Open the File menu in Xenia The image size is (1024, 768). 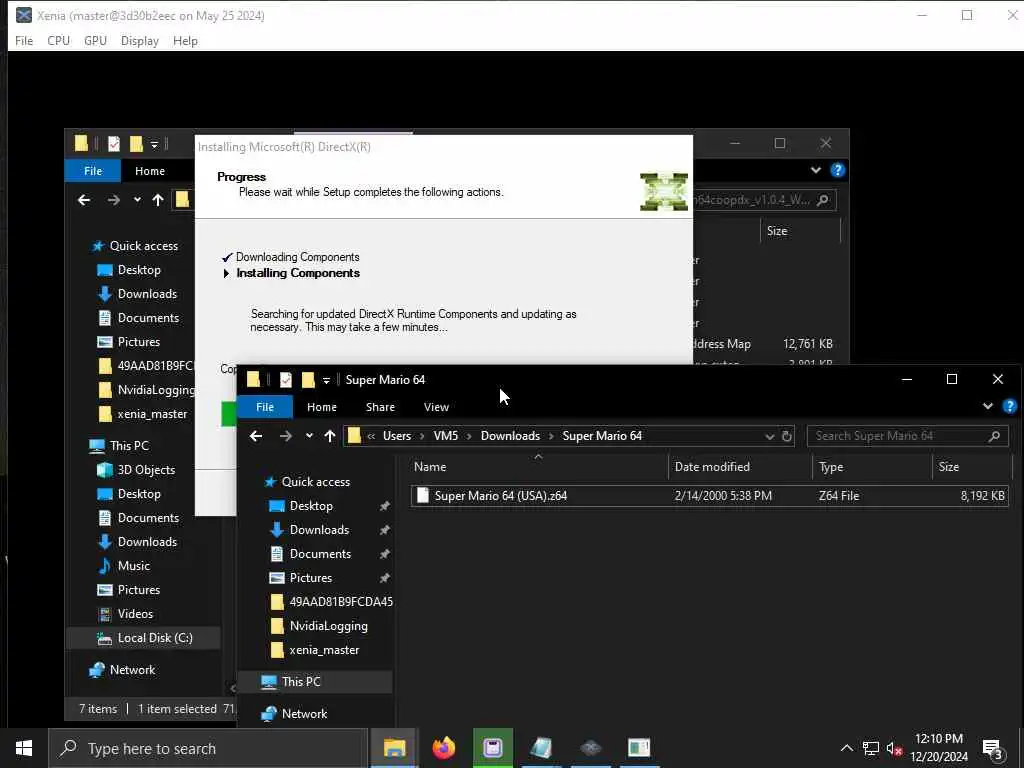(x=24, y=40)
